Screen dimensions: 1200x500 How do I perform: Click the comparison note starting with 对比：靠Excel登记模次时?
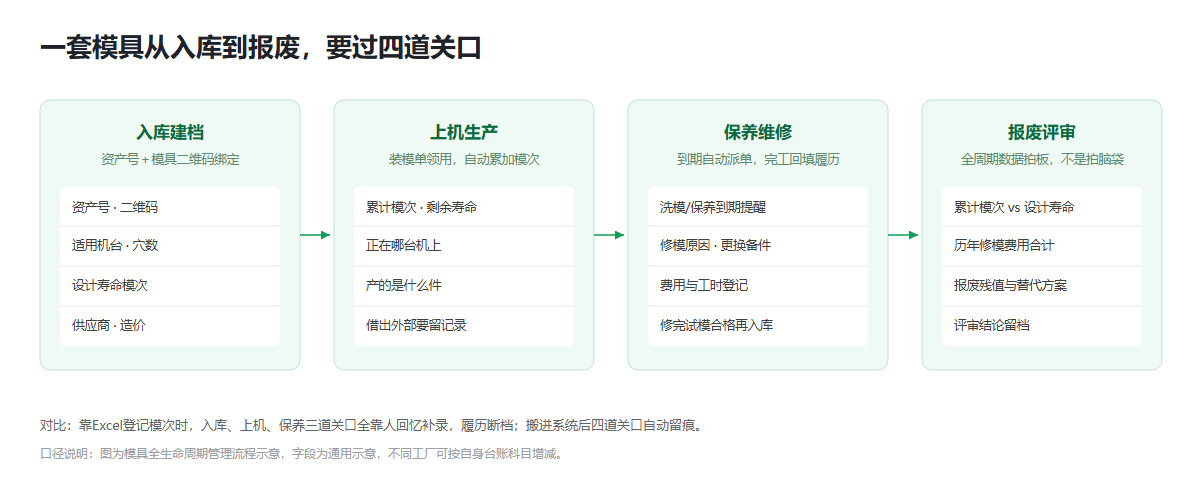(x=372, y=425)
